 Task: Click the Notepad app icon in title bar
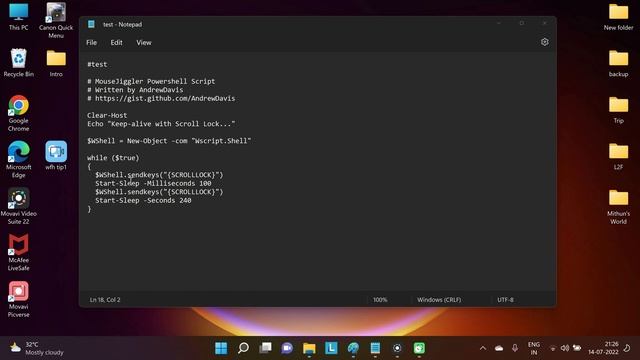point(91,24)
